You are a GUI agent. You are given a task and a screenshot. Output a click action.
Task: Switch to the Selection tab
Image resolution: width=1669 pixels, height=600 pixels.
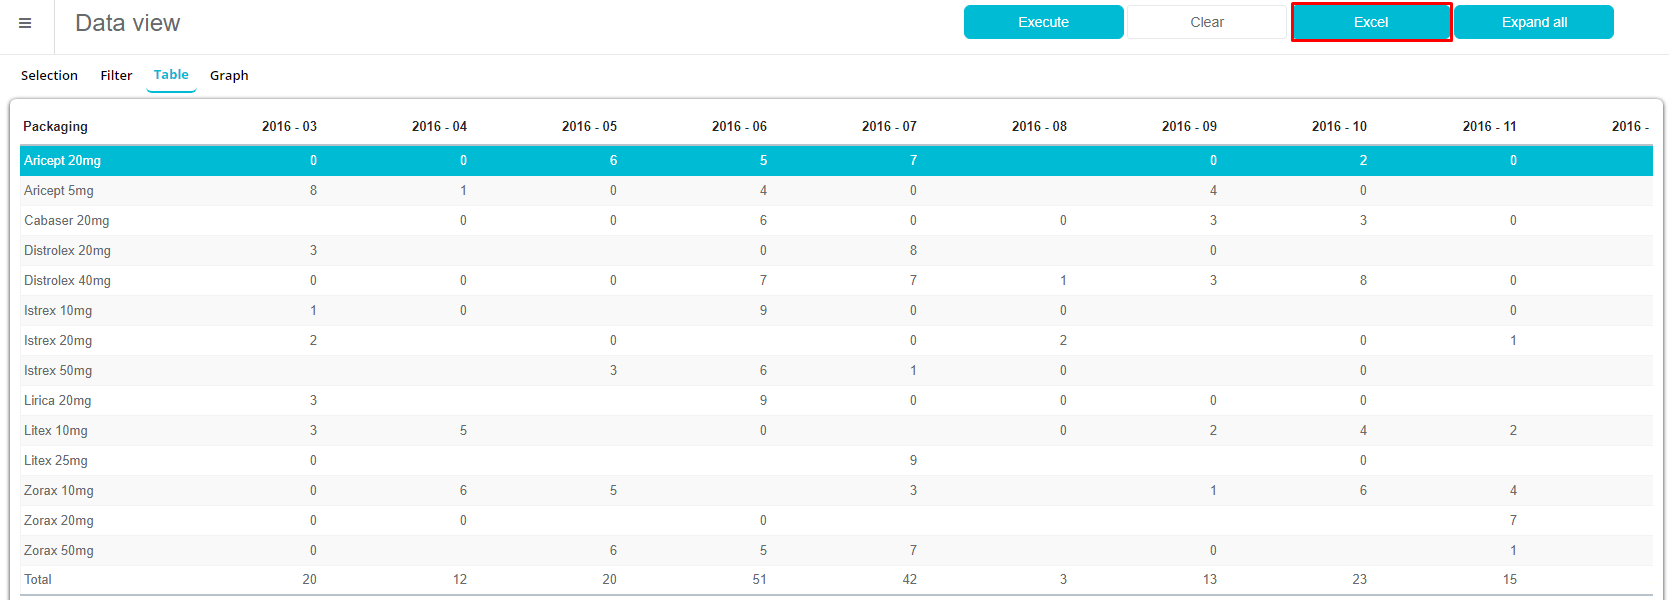point(49,75)
